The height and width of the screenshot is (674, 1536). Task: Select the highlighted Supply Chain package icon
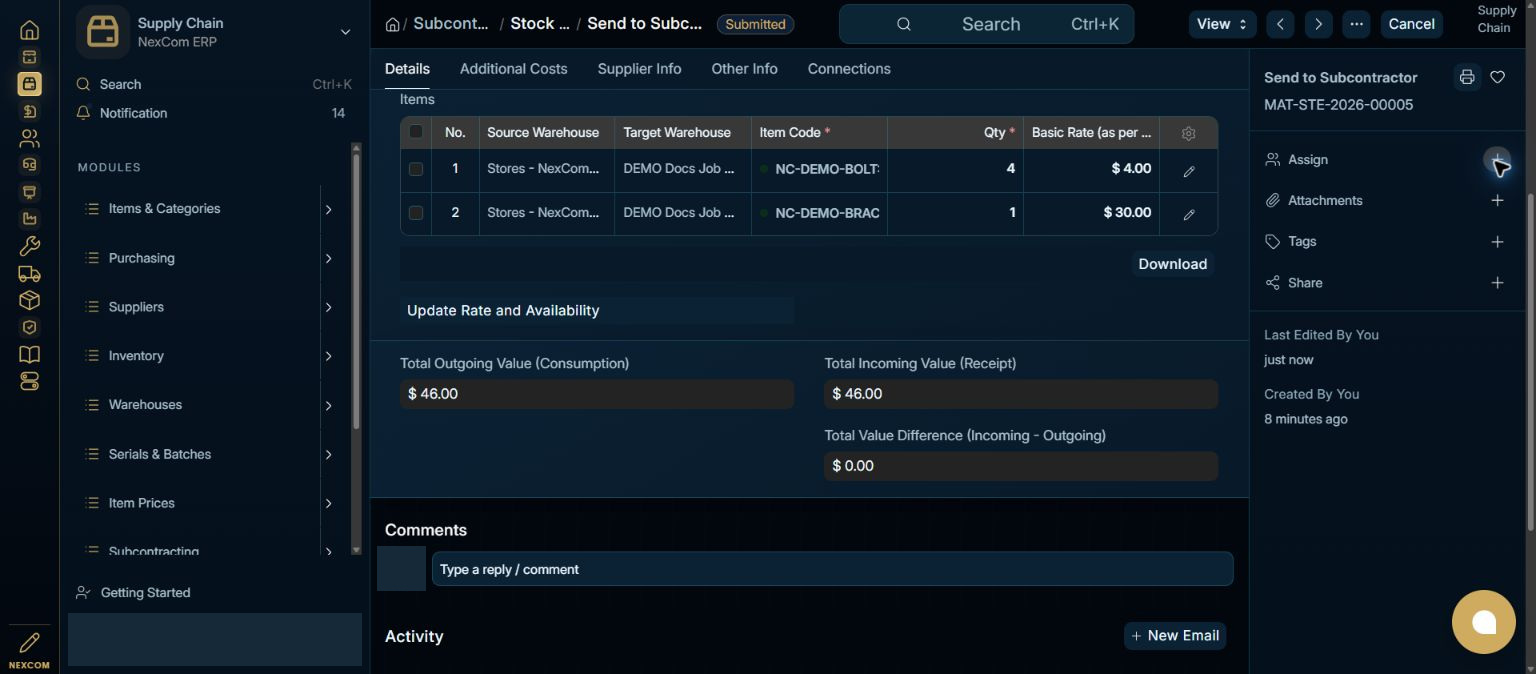29,84
